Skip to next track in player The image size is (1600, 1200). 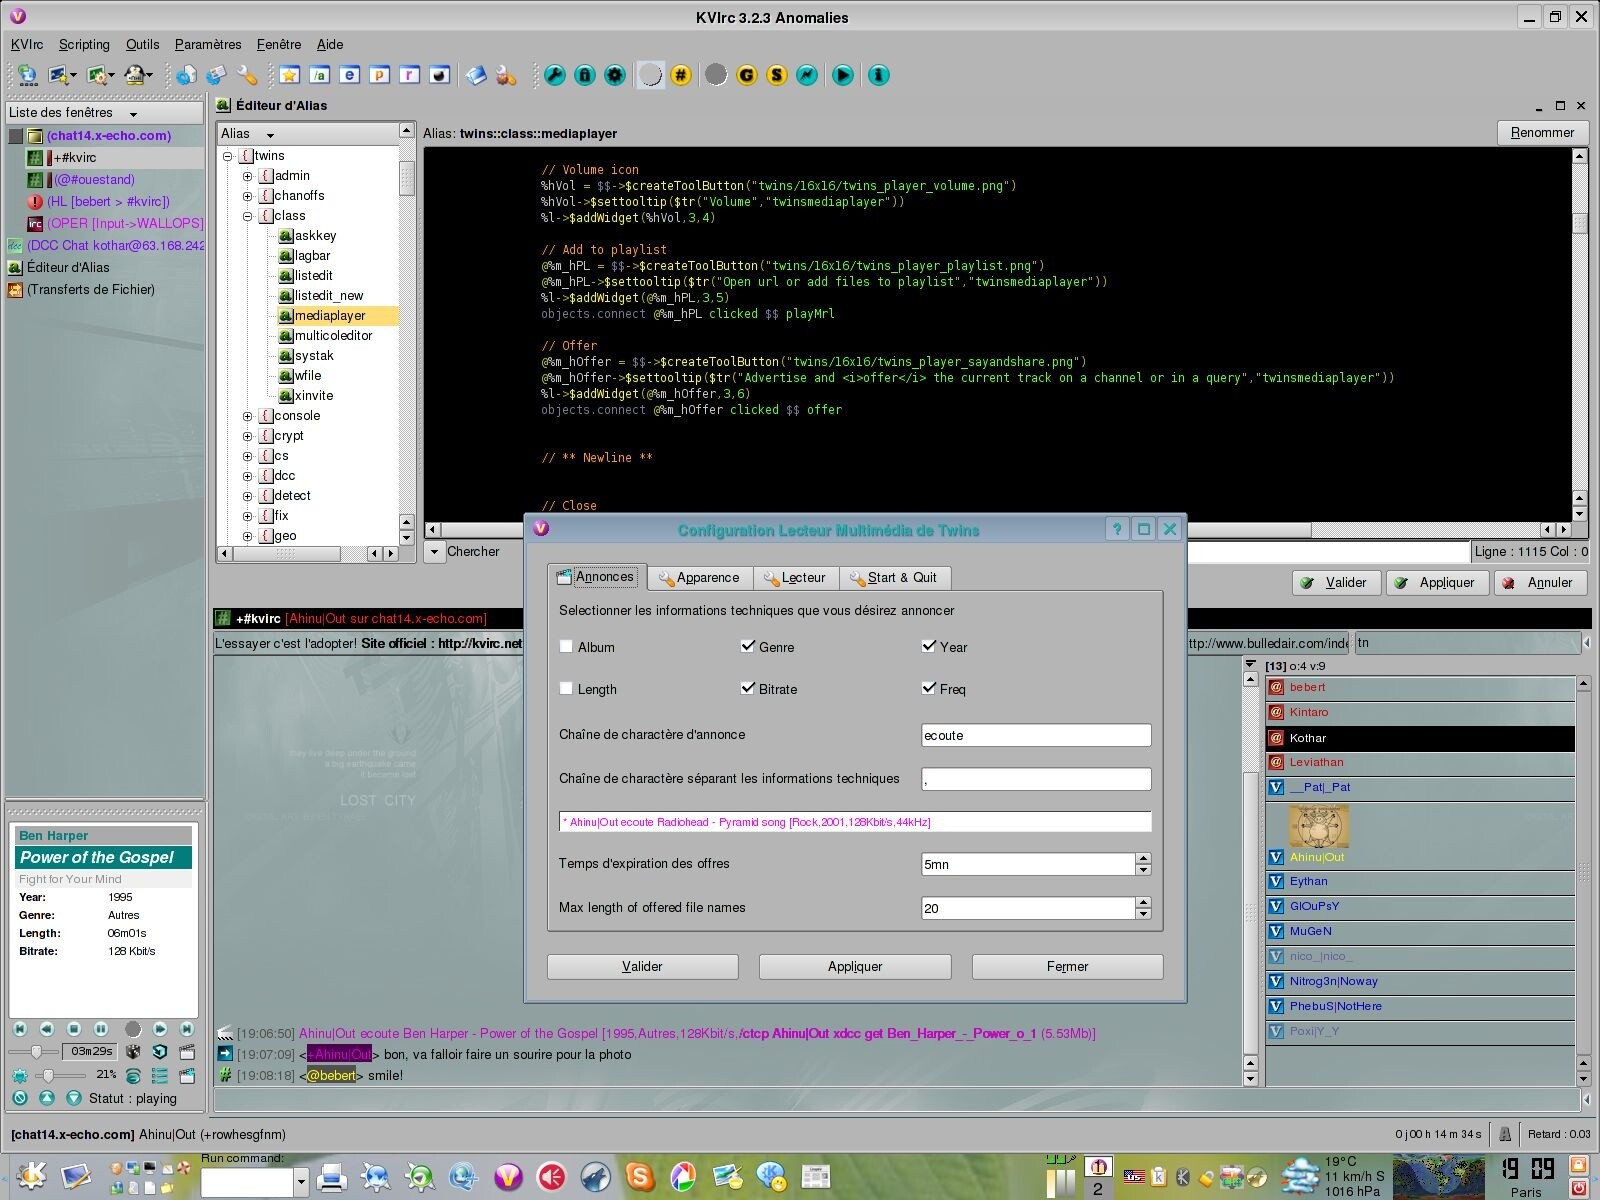[x=186, y=1029]
